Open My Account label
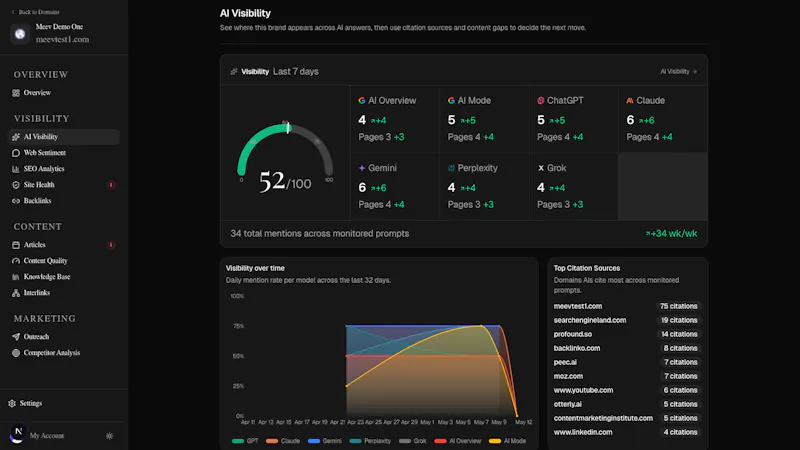The height and width of the screenshot is (450, 800). click(47, 436)
